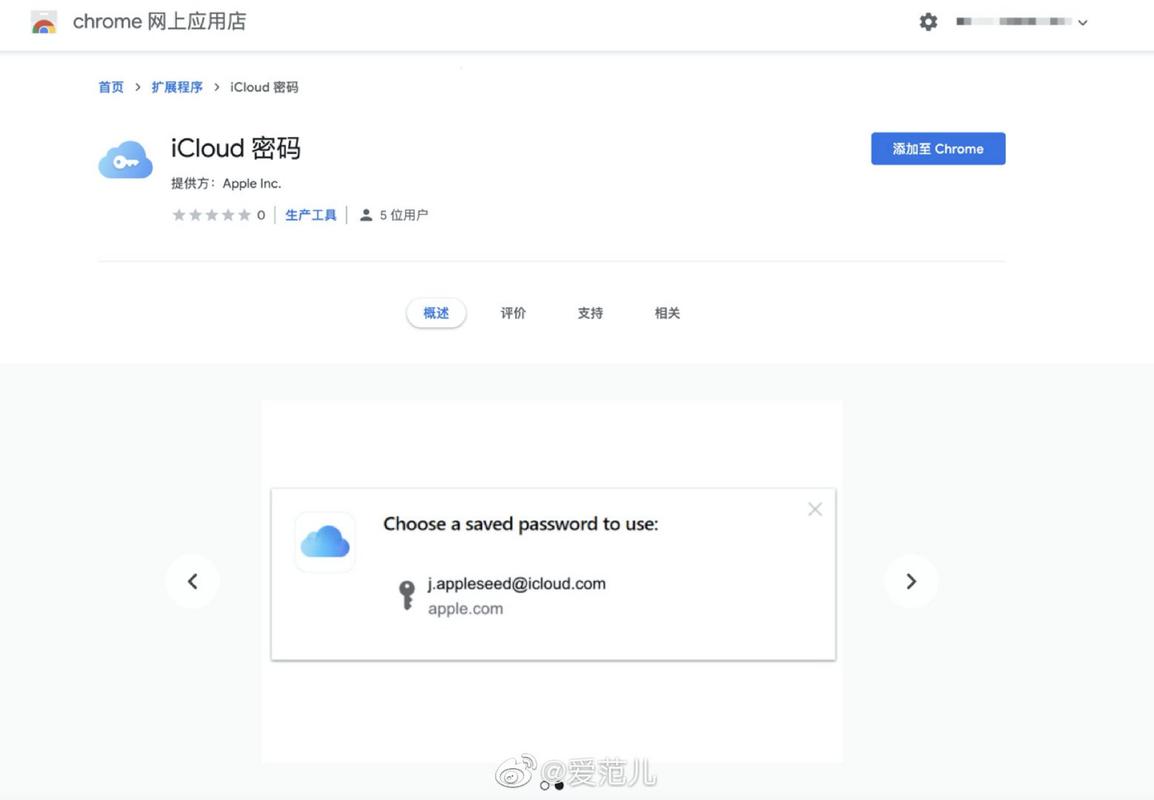
Task: Close the saved password popup with X
Action: pos(815,509)
